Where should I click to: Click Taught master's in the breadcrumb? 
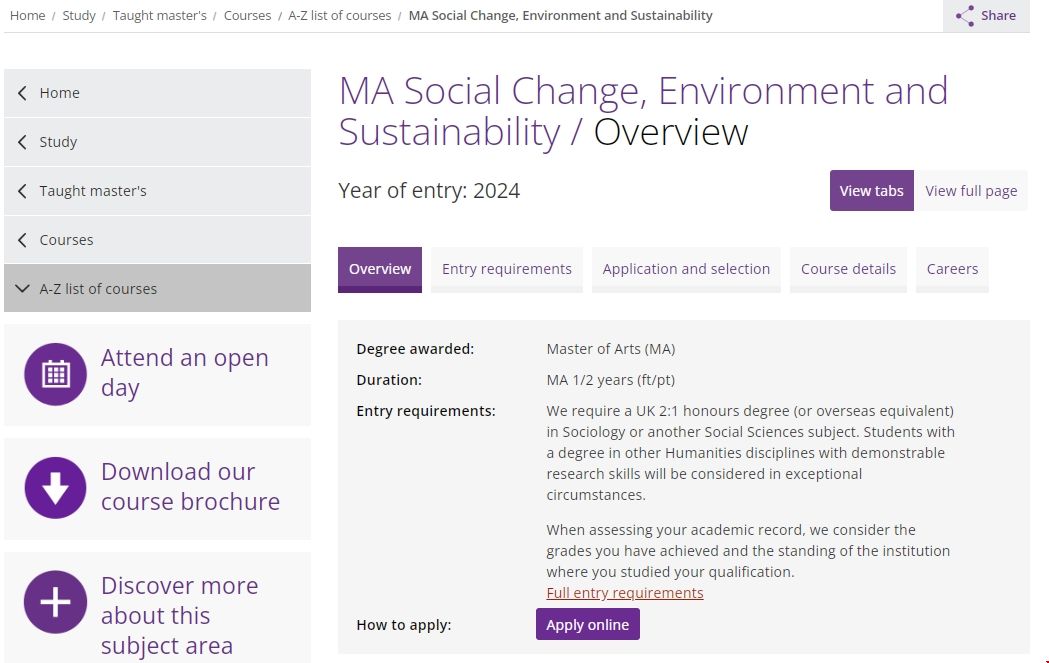coord(159,16)
